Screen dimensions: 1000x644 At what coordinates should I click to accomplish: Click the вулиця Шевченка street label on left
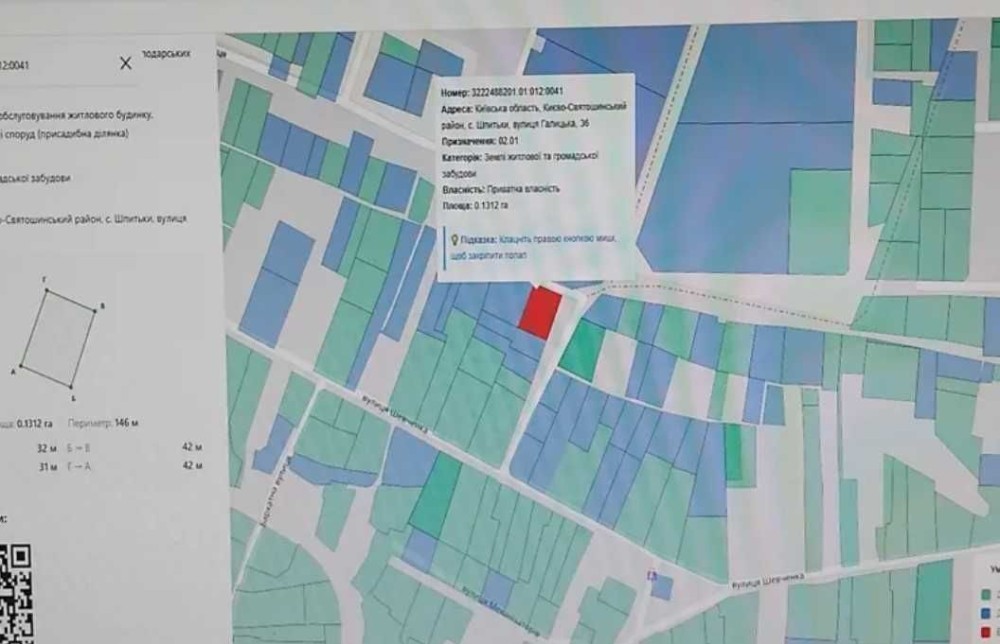[395, 415]
